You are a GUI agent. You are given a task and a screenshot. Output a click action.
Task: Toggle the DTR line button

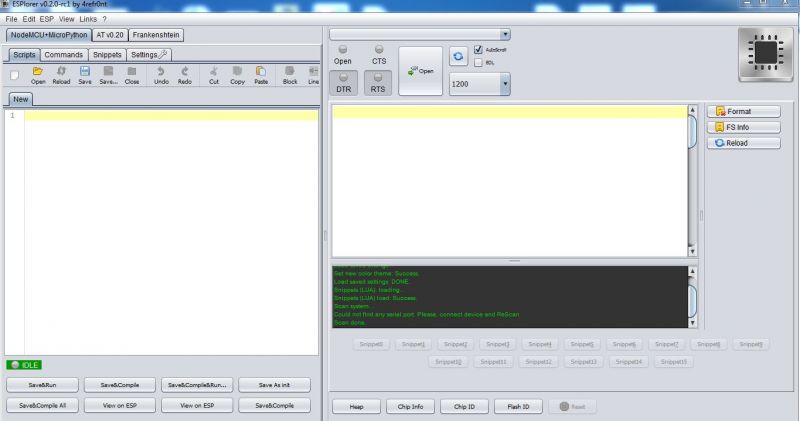[x=343, y=83]
